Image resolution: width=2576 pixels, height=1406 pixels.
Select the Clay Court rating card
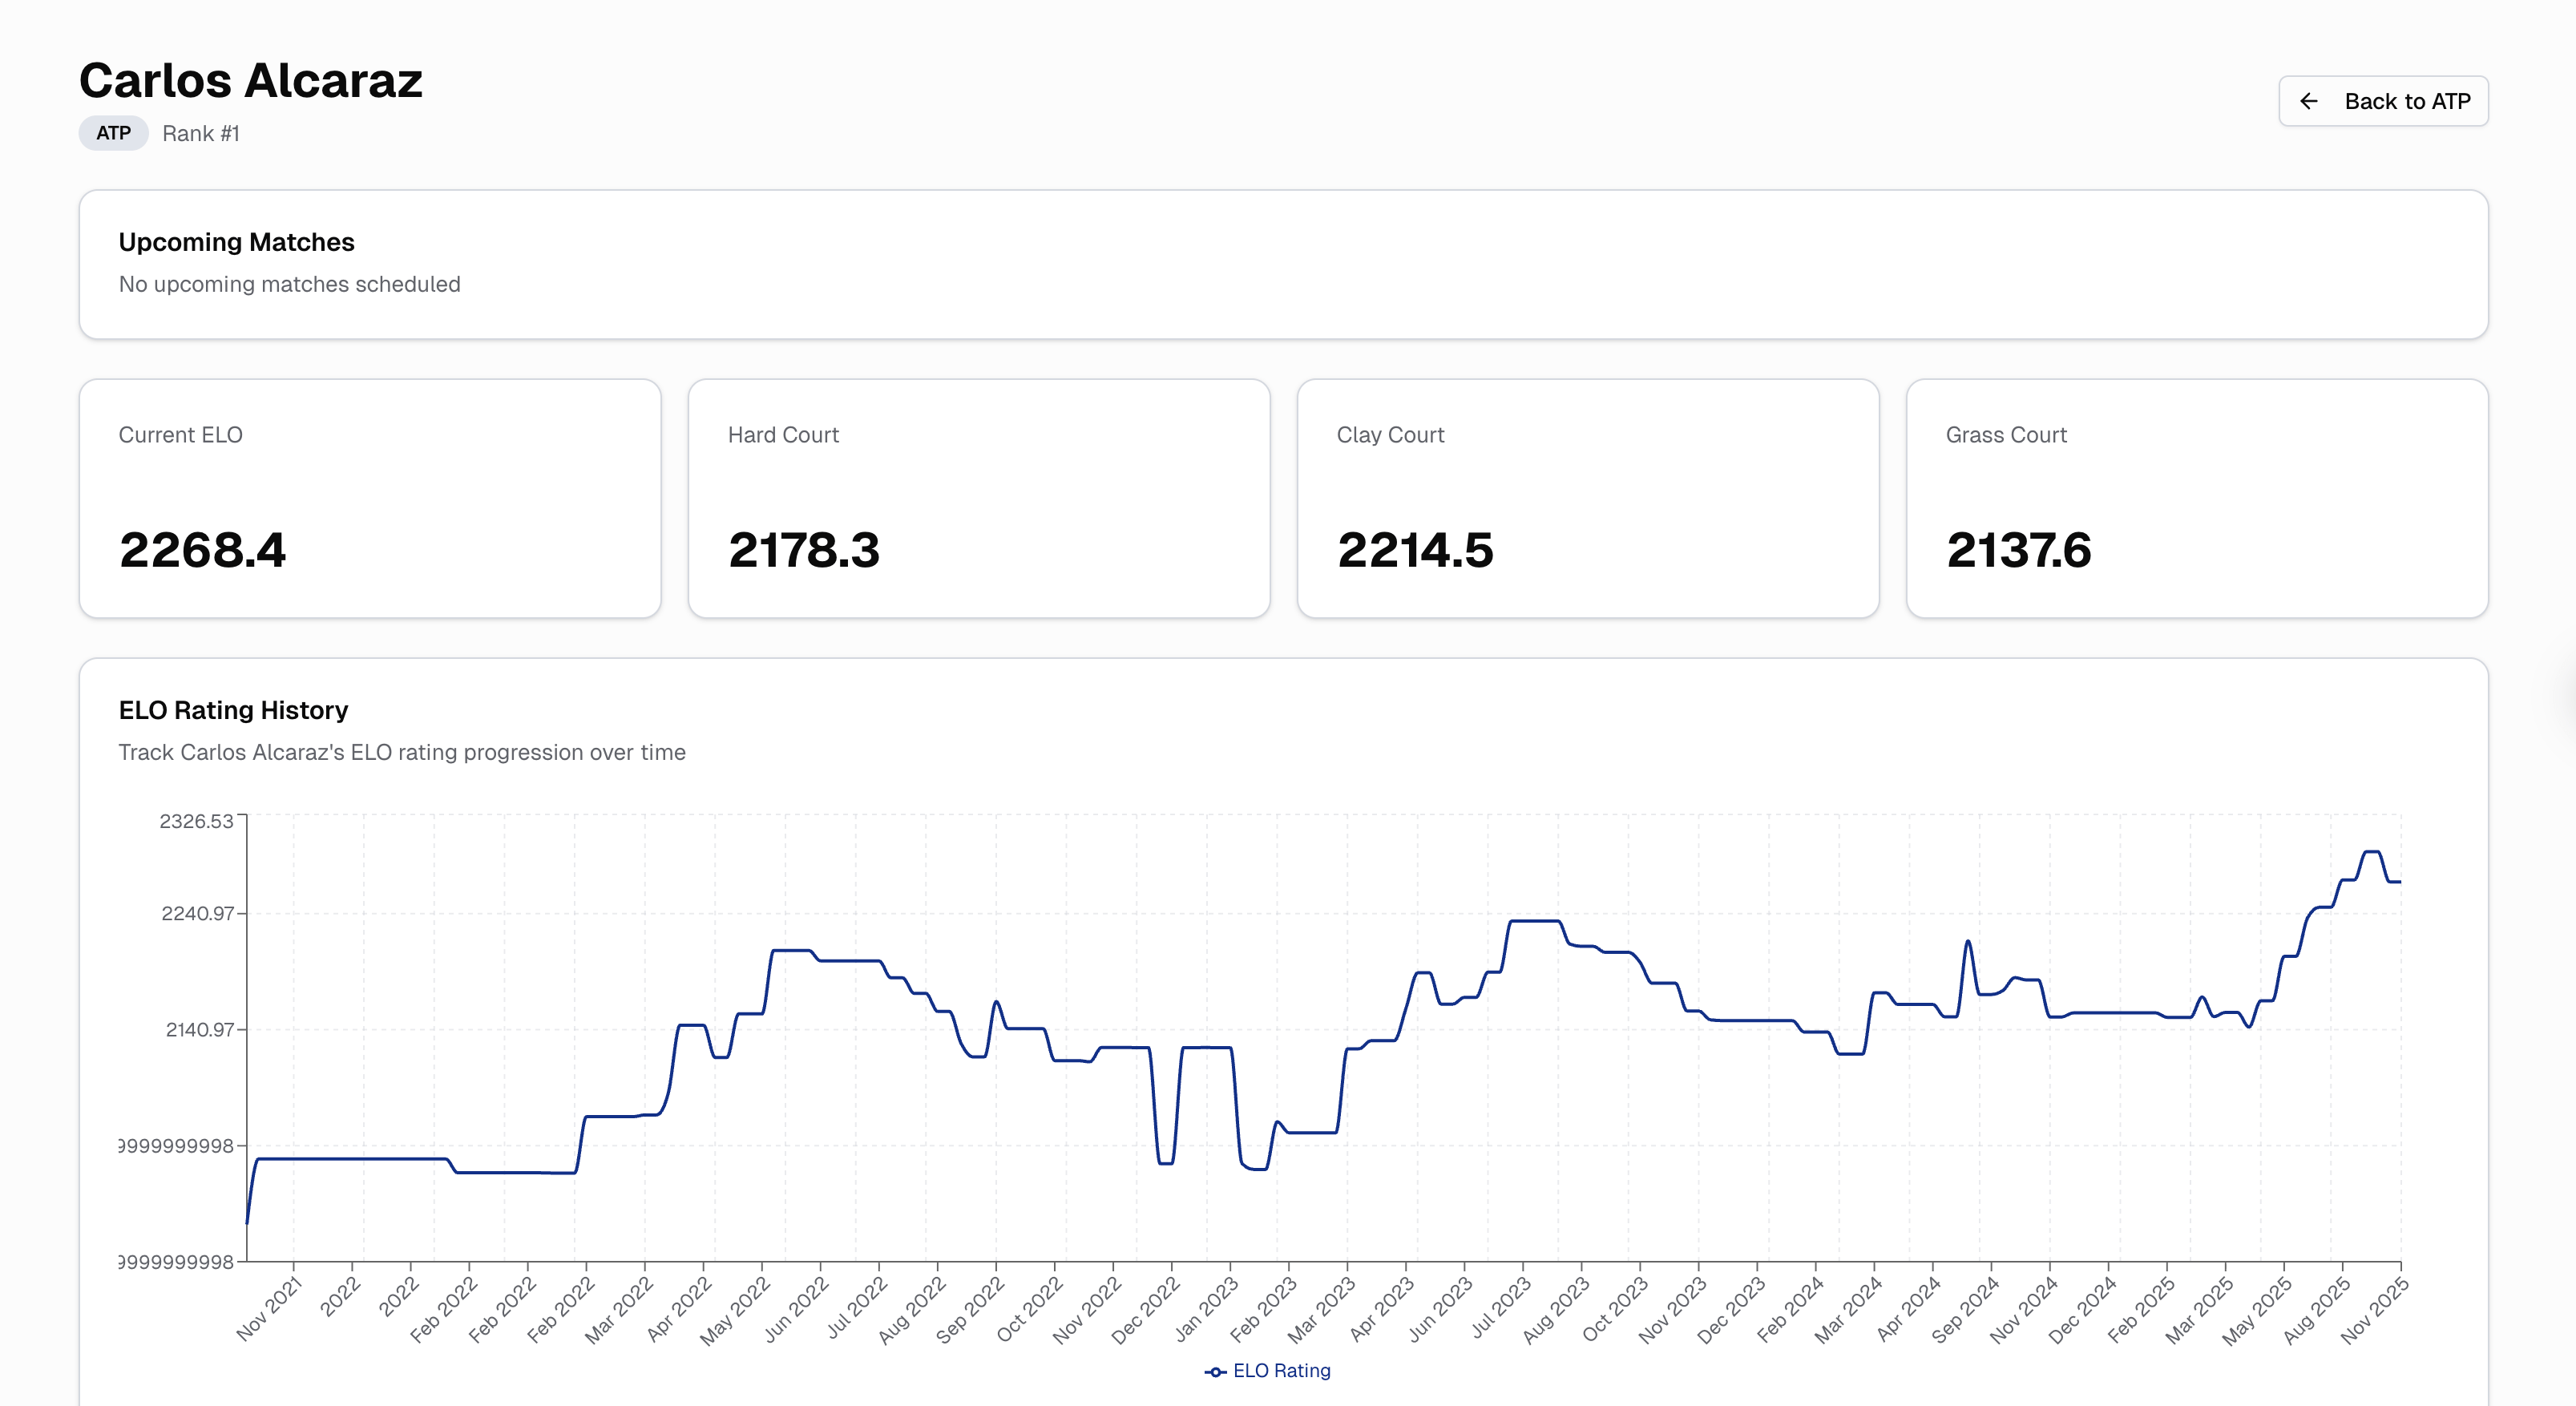coord(1587,498)
